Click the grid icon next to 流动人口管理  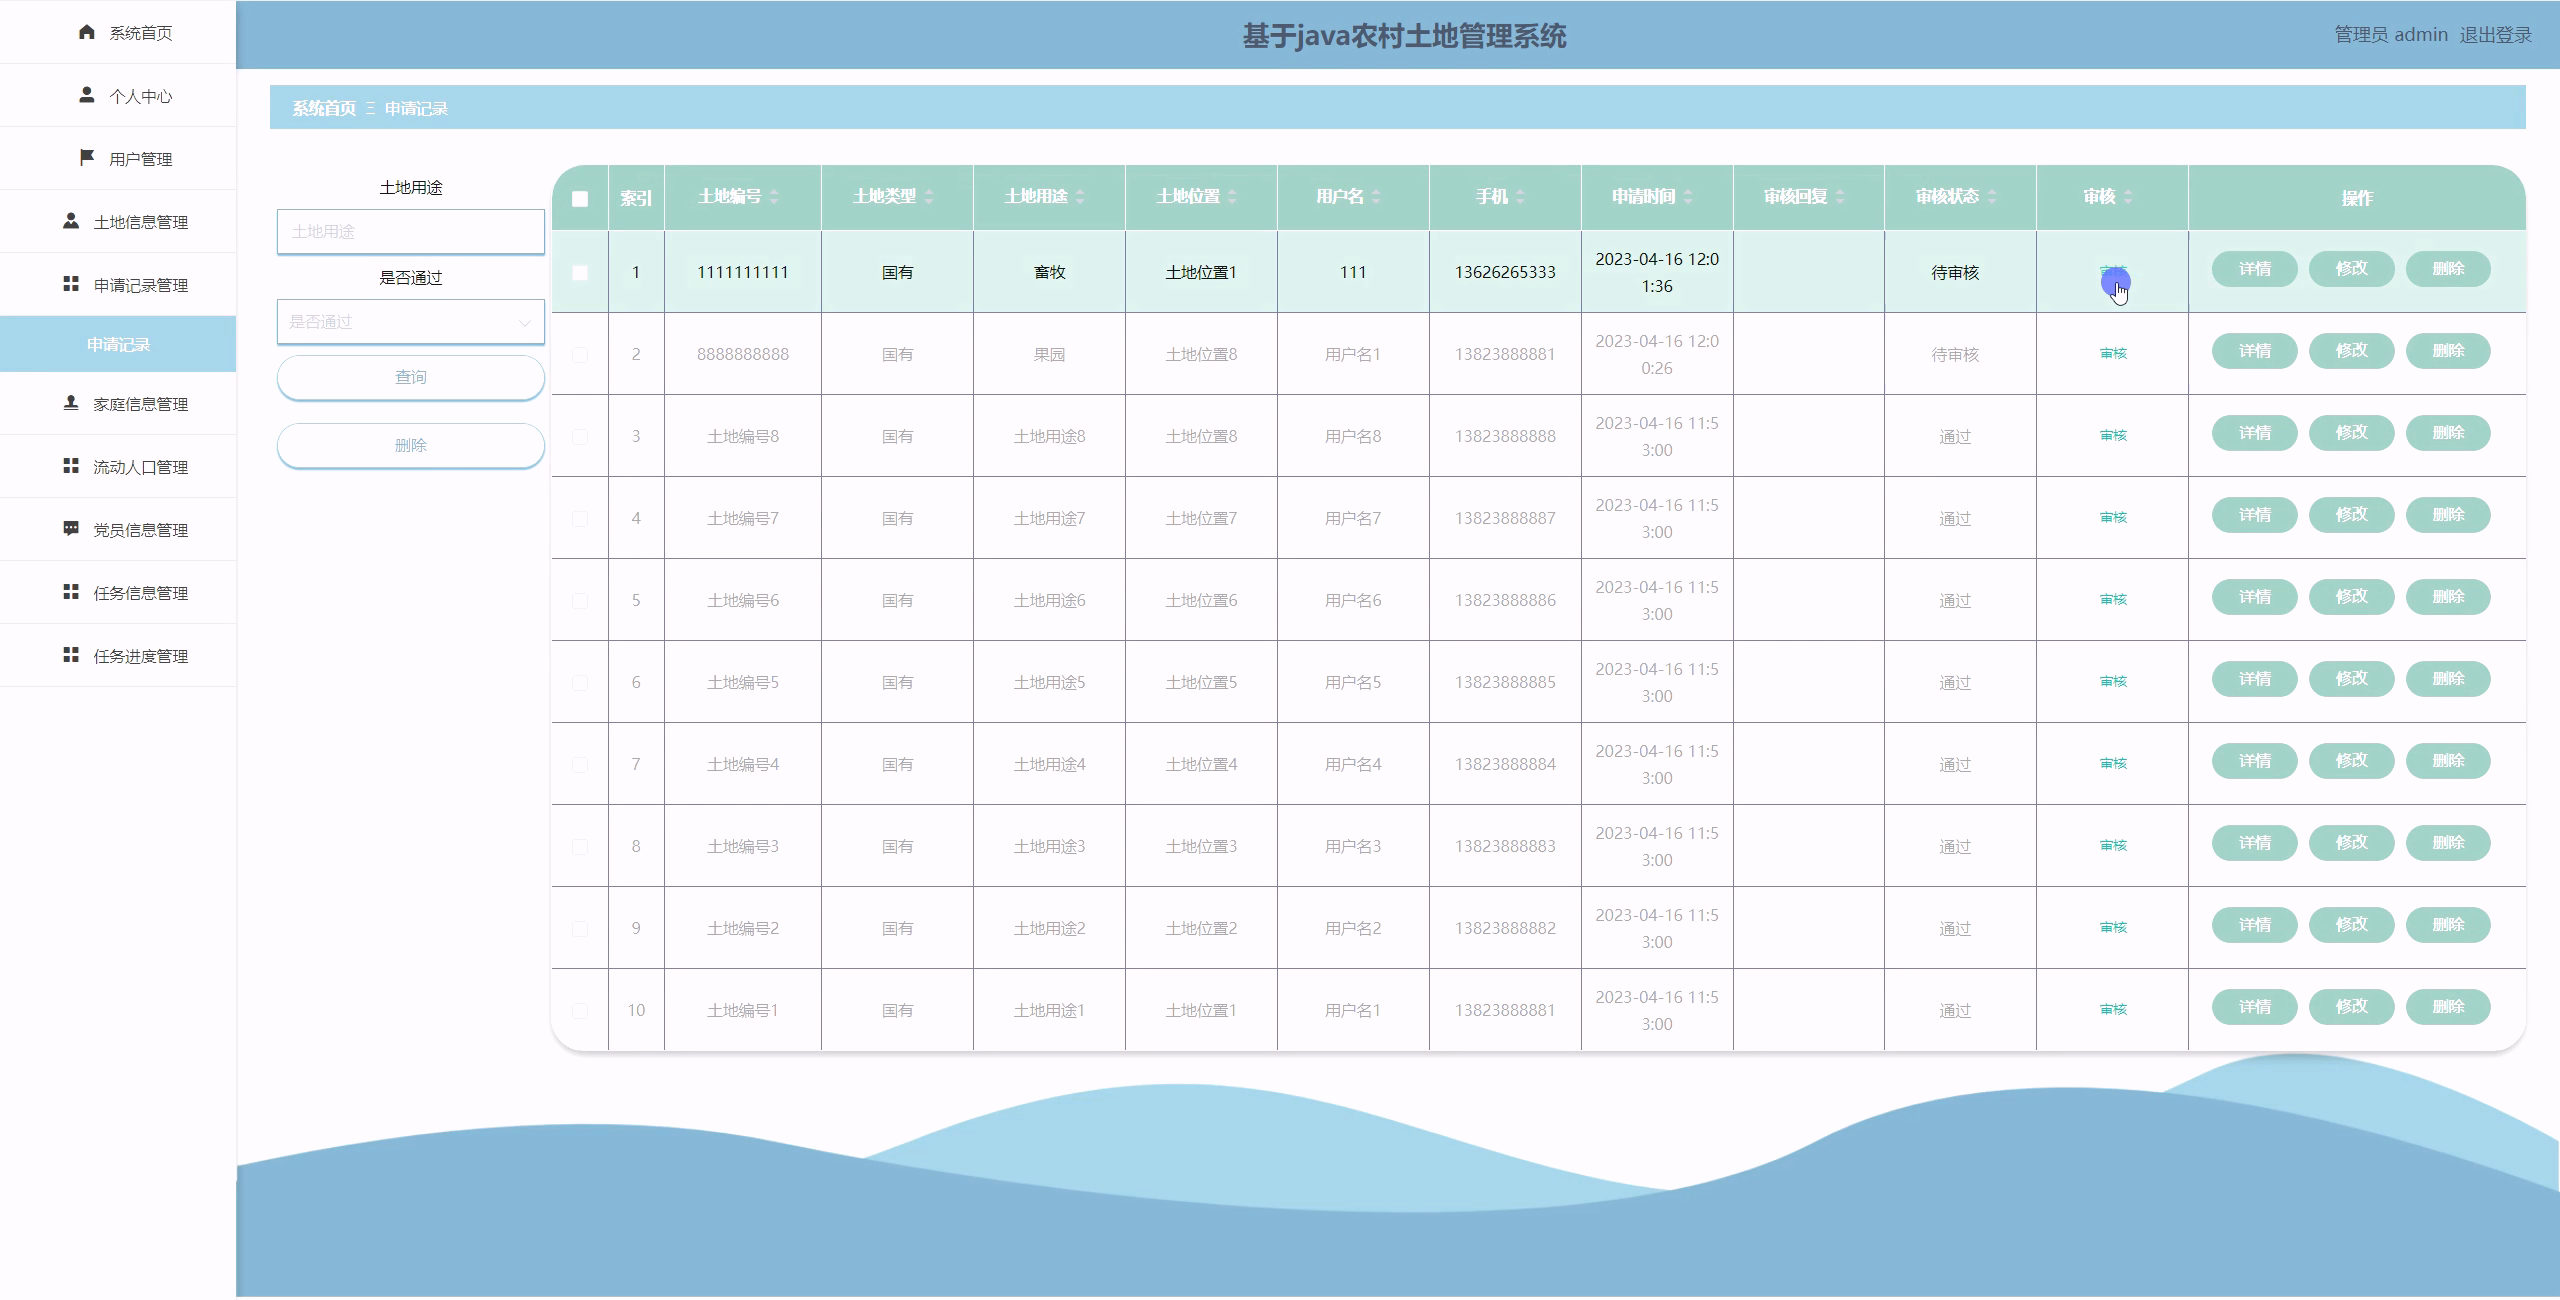70,466
